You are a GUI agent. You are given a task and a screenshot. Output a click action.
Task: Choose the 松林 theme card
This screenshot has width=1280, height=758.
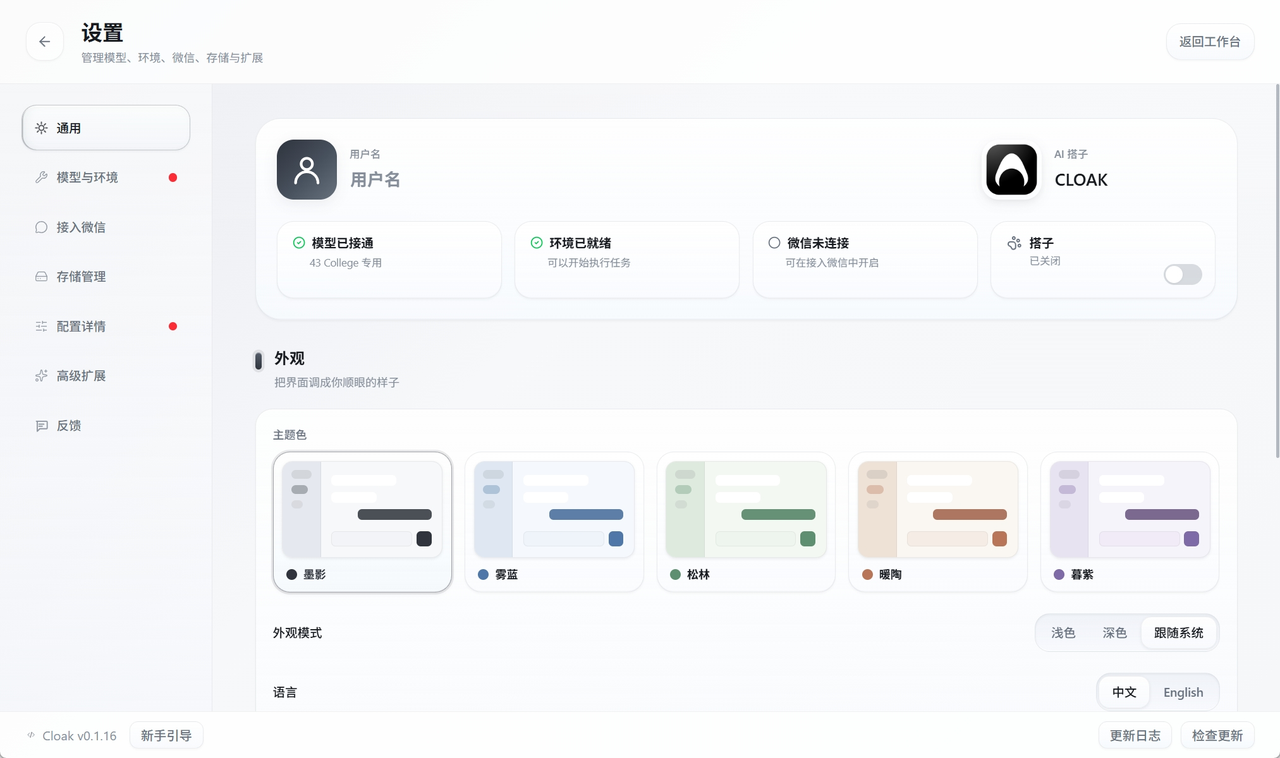point(746,522)
